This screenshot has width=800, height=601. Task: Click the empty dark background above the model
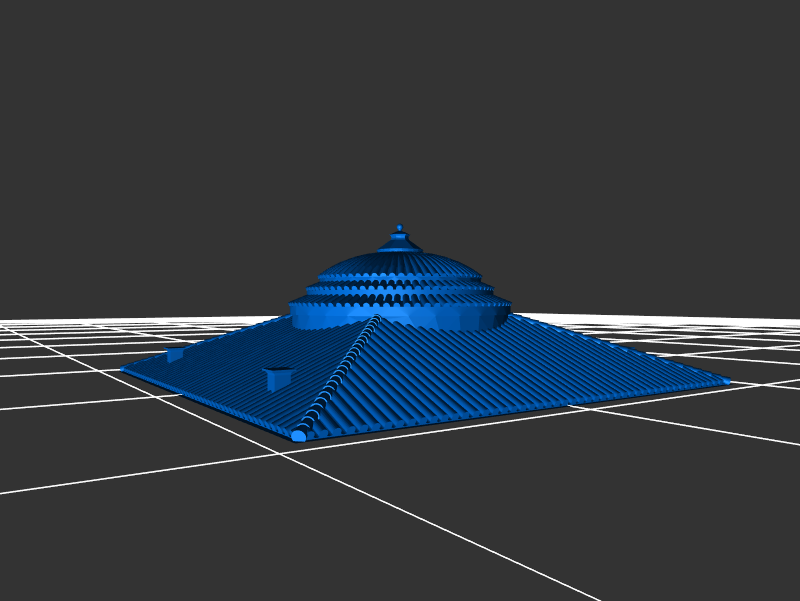400,100
